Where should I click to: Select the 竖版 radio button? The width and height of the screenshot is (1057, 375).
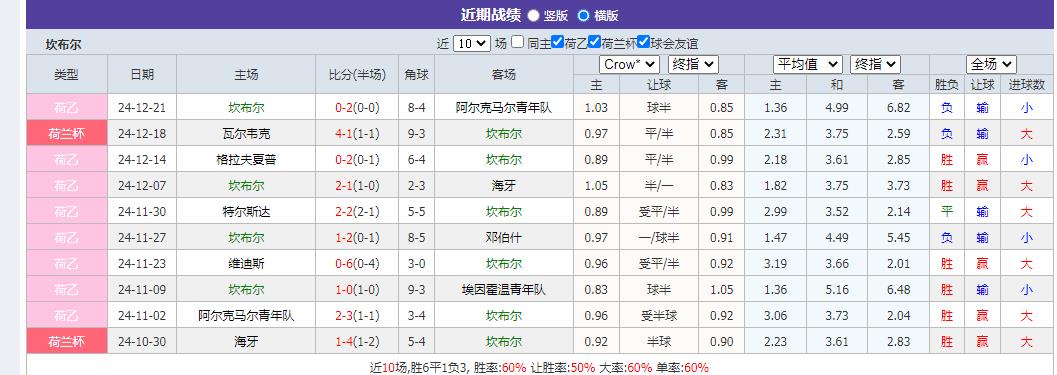pyautogui.click(x=533, y=16)
